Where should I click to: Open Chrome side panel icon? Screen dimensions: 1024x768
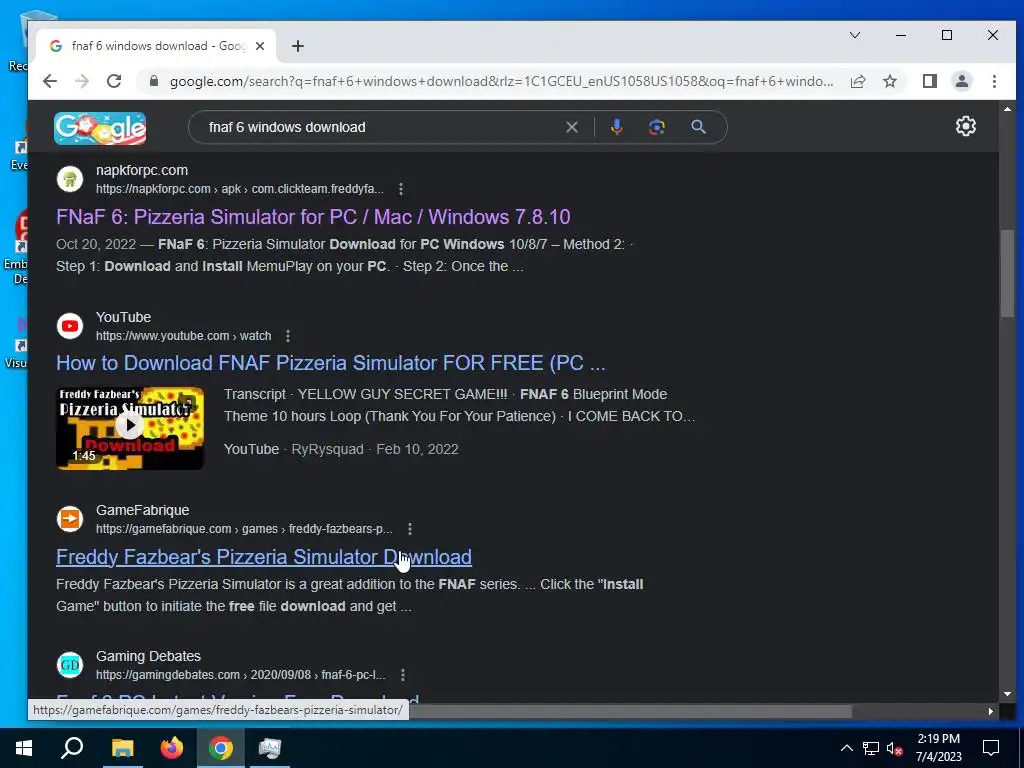tap(929, 81)
